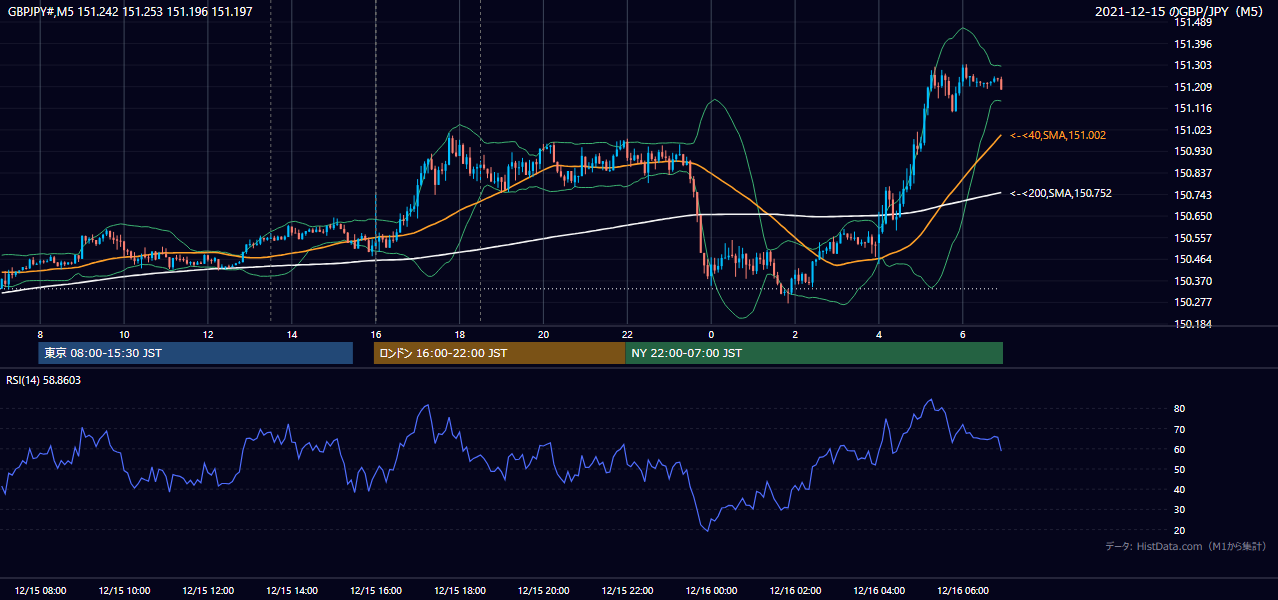Viewport: 1278px width, 600px height.
Task: Click RSI scale value 70
Action: point(1180,429)
